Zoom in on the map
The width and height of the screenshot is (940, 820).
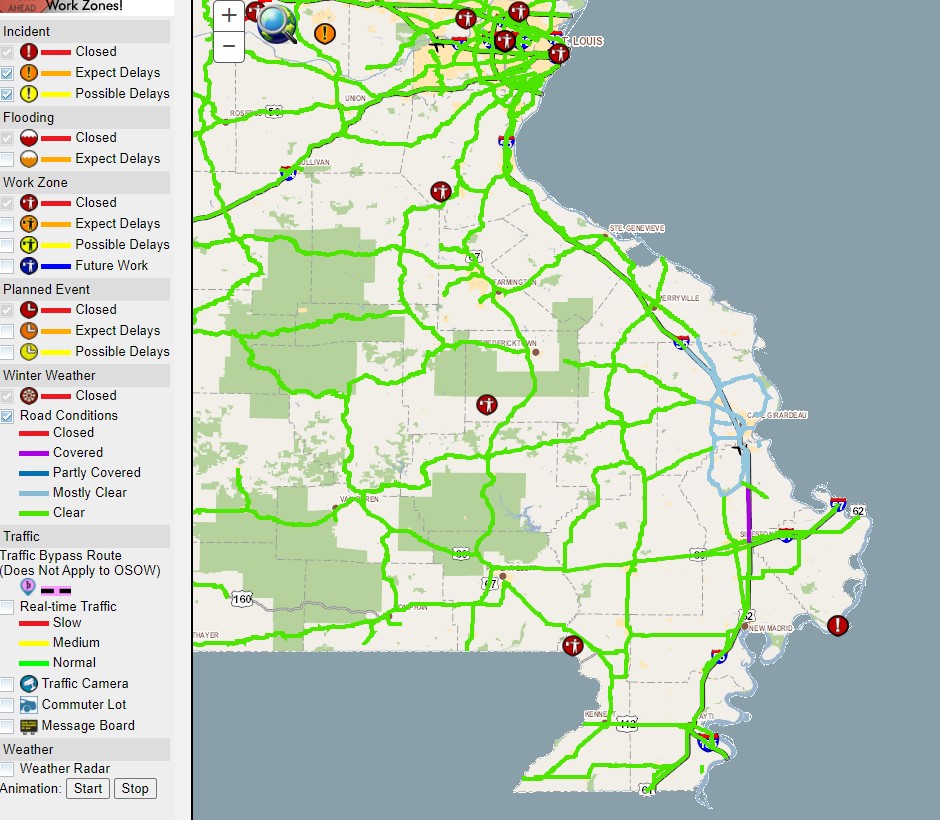click(229, 16)
